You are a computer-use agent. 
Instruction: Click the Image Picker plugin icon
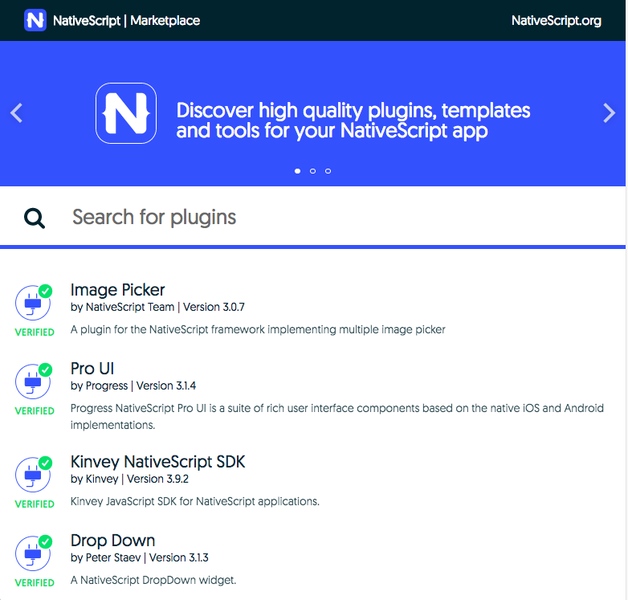(x=34, y=302)
